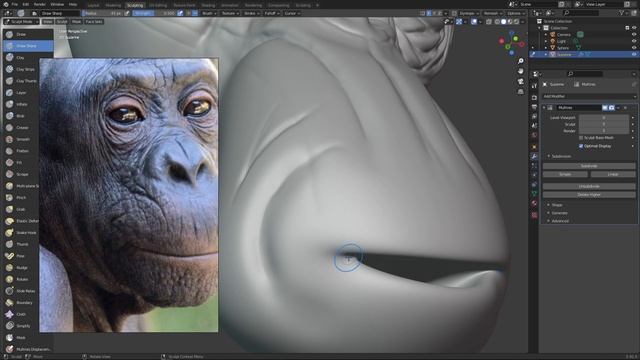Toggle visibility eye for selected Suzanne object

point(634,54)
